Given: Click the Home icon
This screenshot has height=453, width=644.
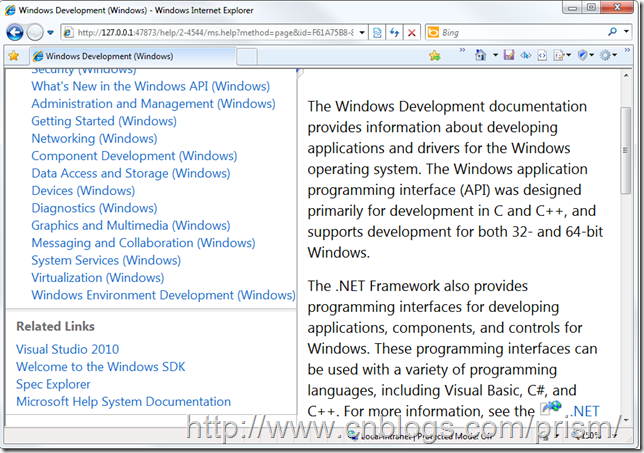Looking at the screenshot, I should coord(480,55).
